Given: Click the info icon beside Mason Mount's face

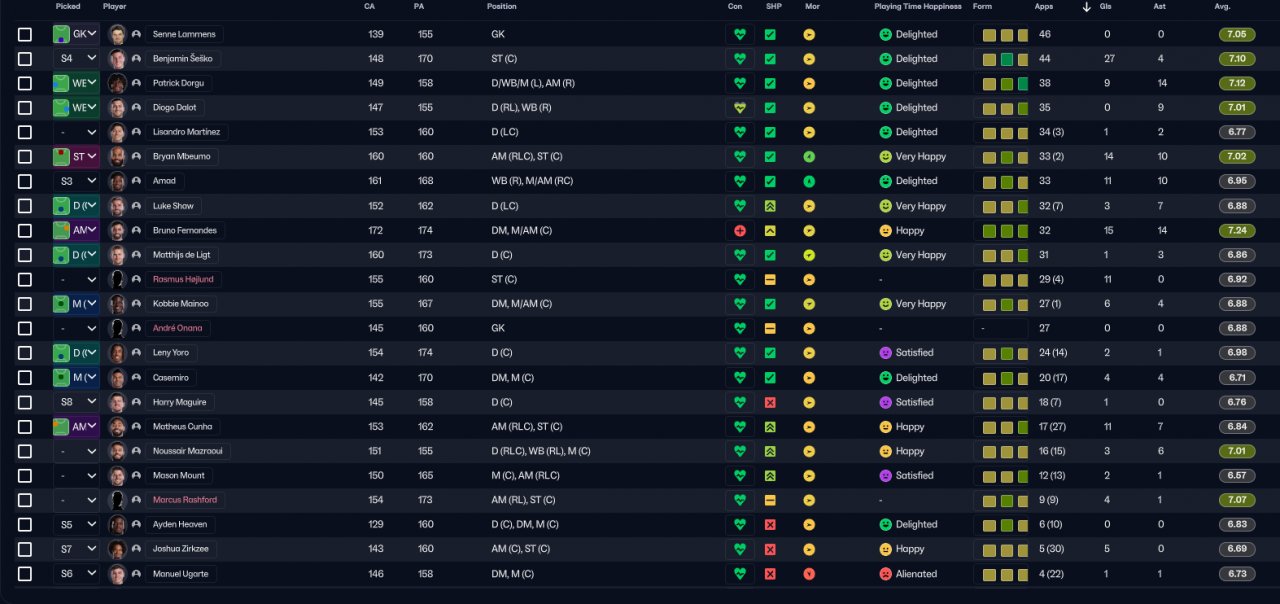Looking at the screenshot, I should [136, 476].
